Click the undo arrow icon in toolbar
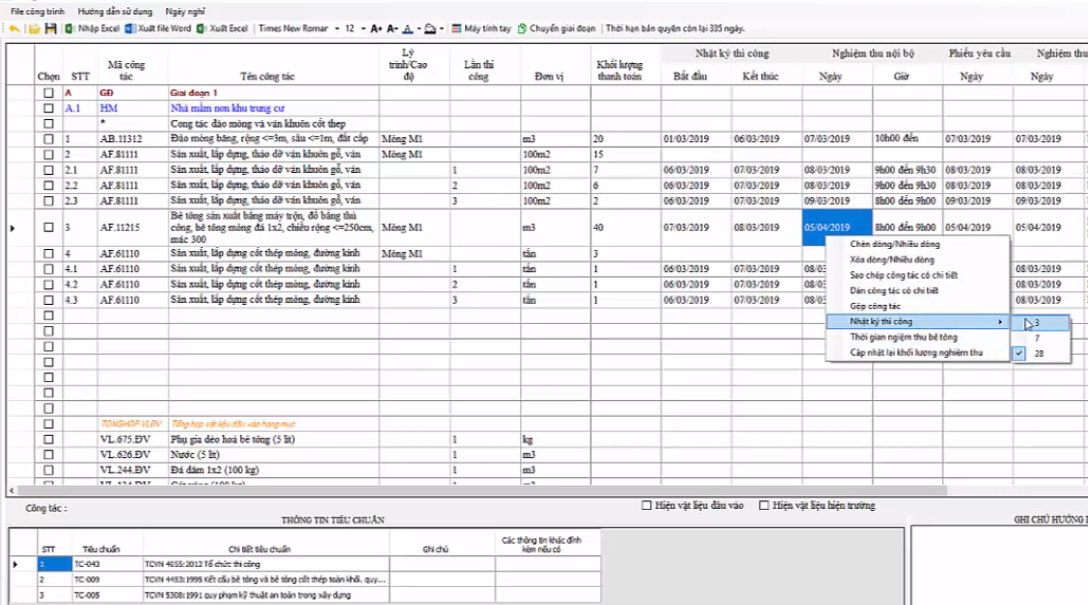 click(14, 29)
